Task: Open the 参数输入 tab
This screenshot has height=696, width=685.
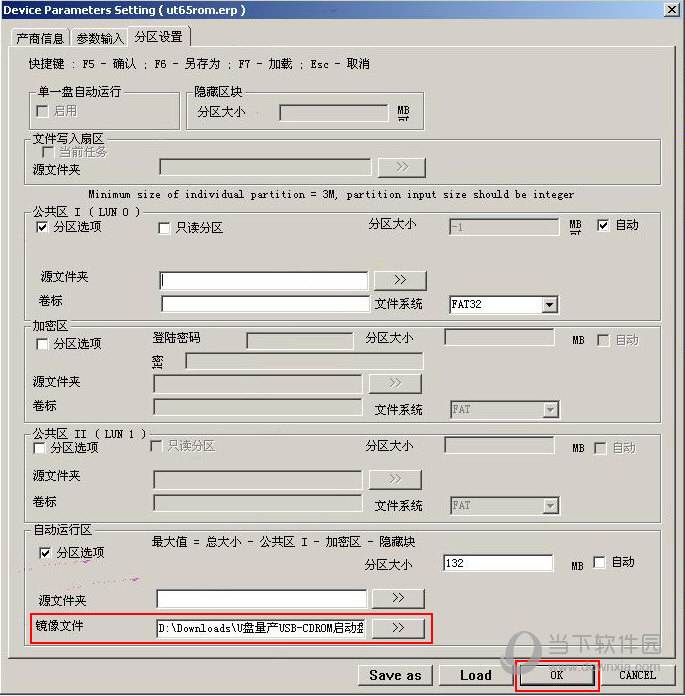Action: coord(99,39)
